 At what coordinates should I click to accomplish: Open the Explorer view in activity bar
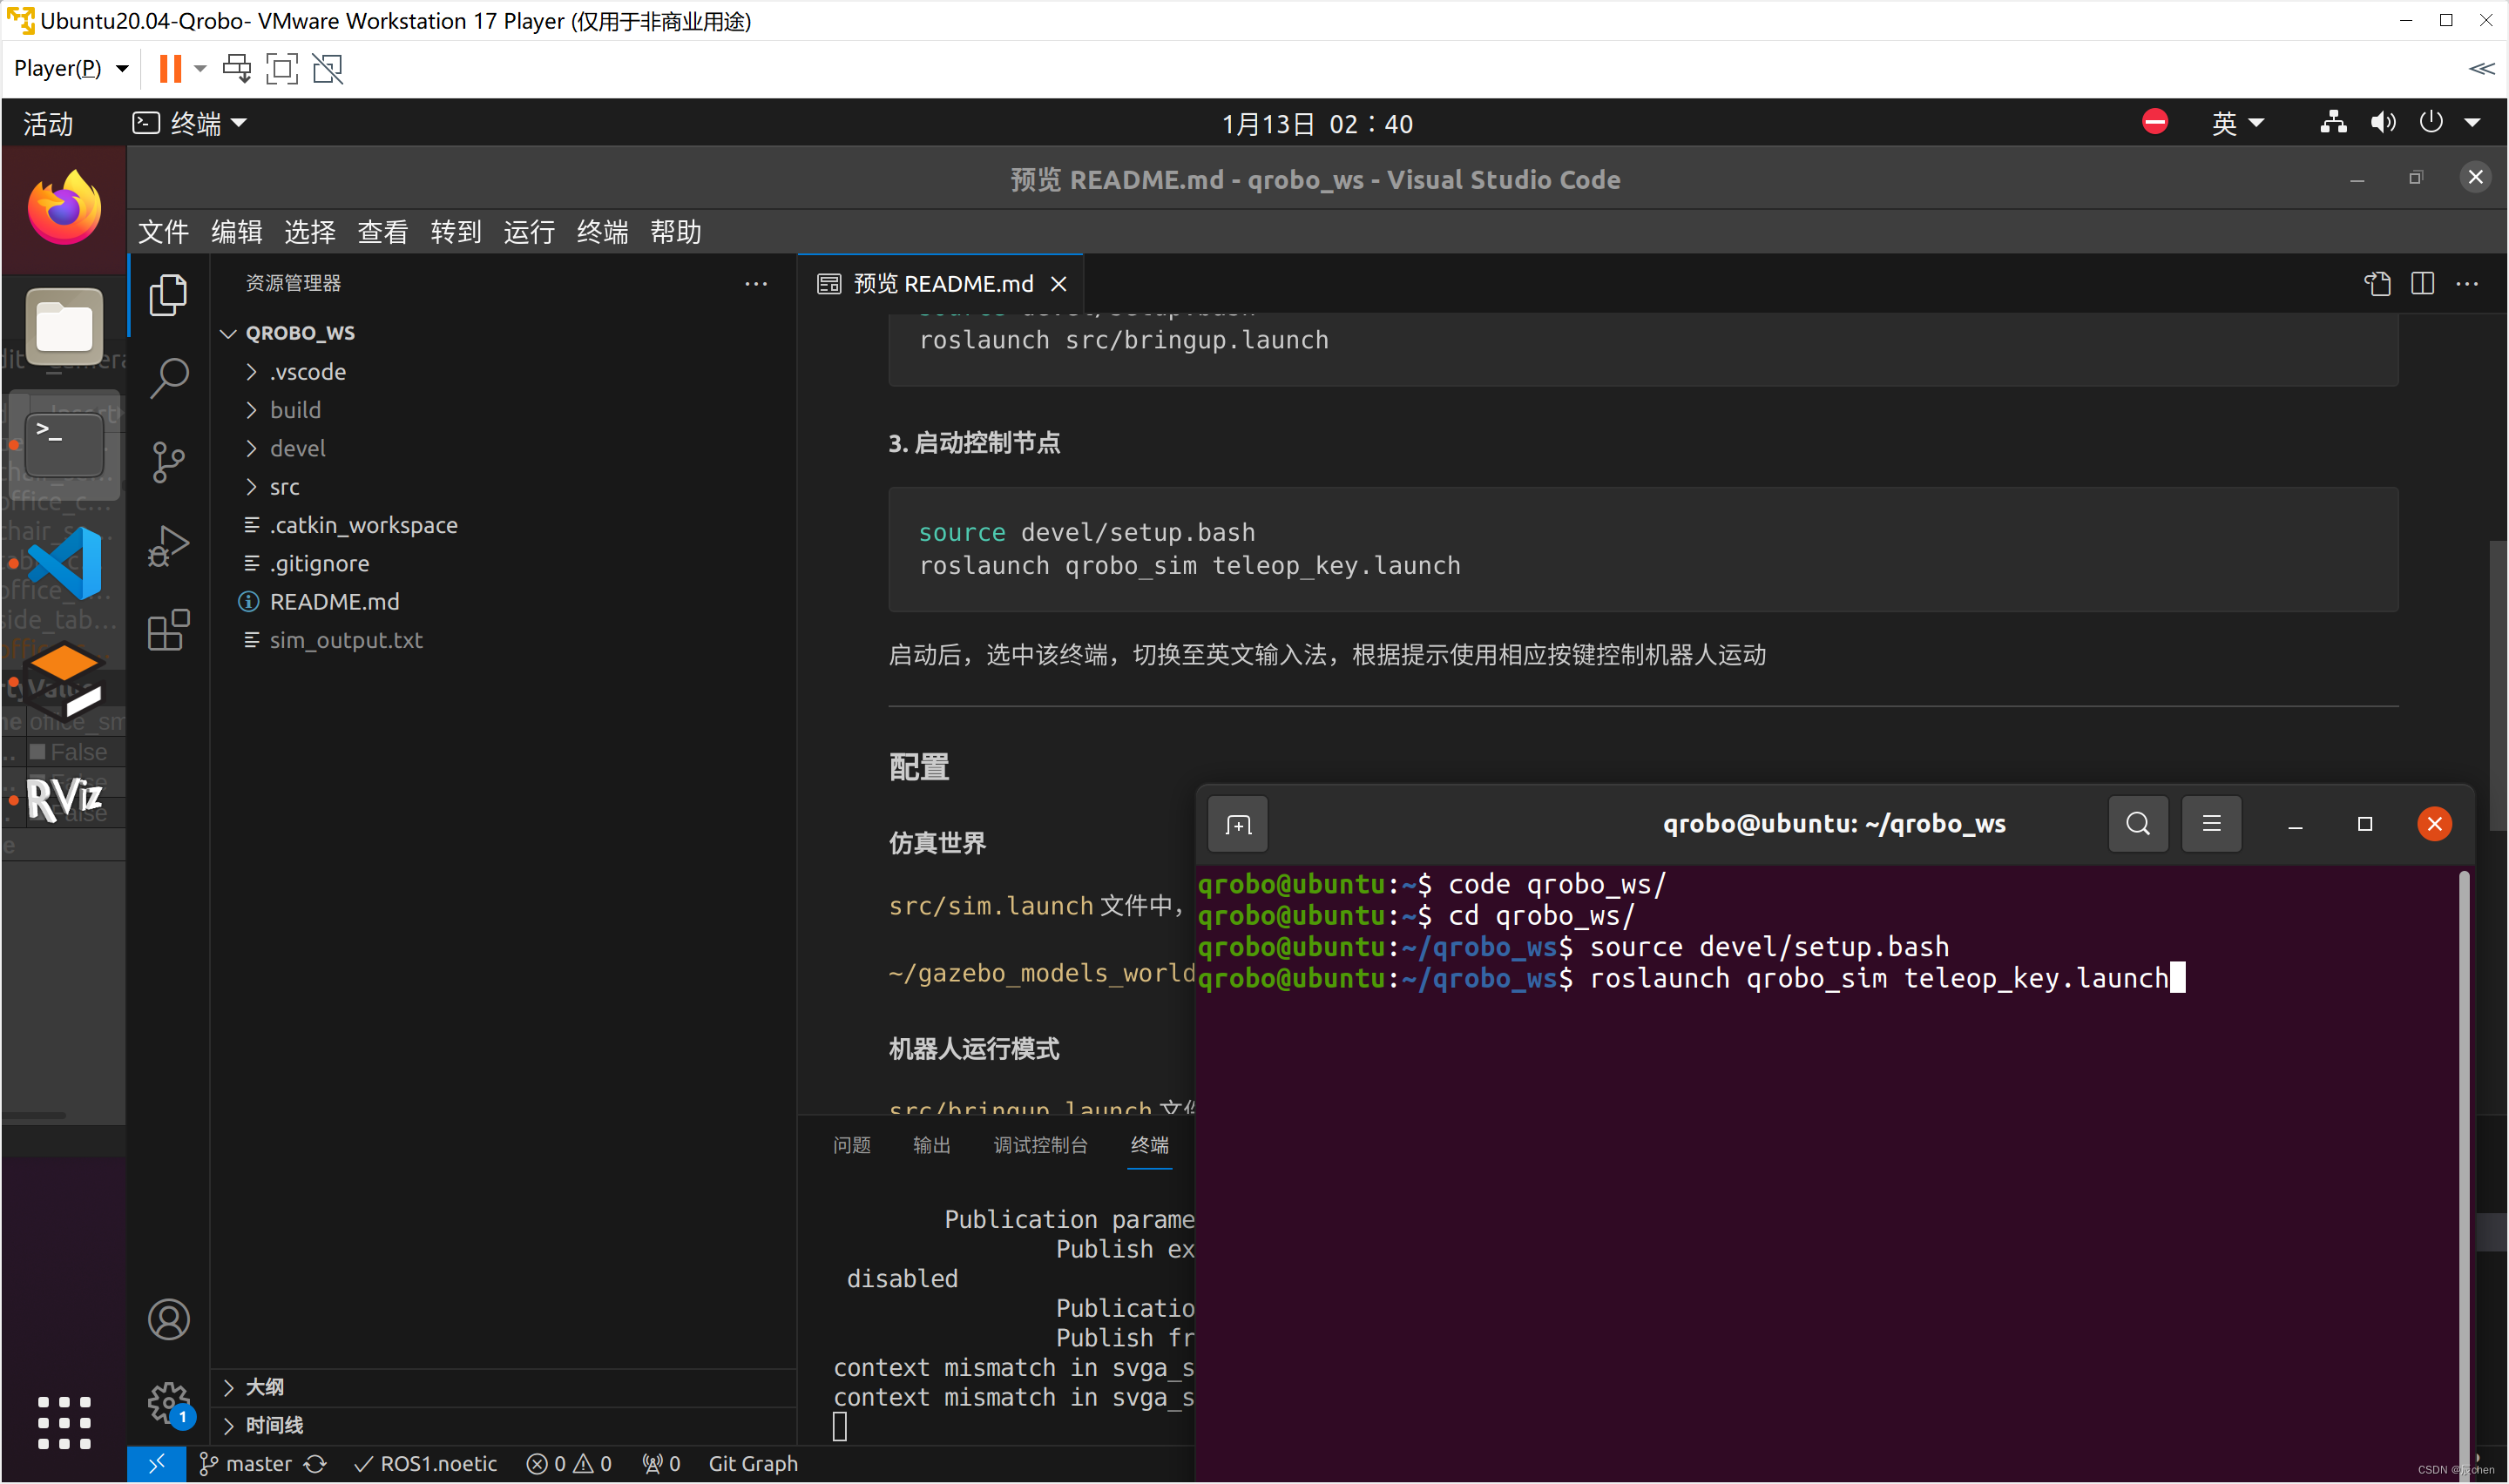[x=168, y=295]
